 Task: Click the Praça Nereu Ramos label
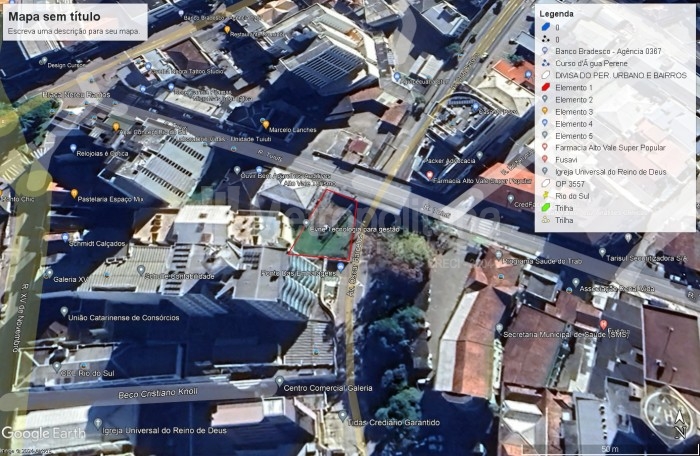coord(76,95)
